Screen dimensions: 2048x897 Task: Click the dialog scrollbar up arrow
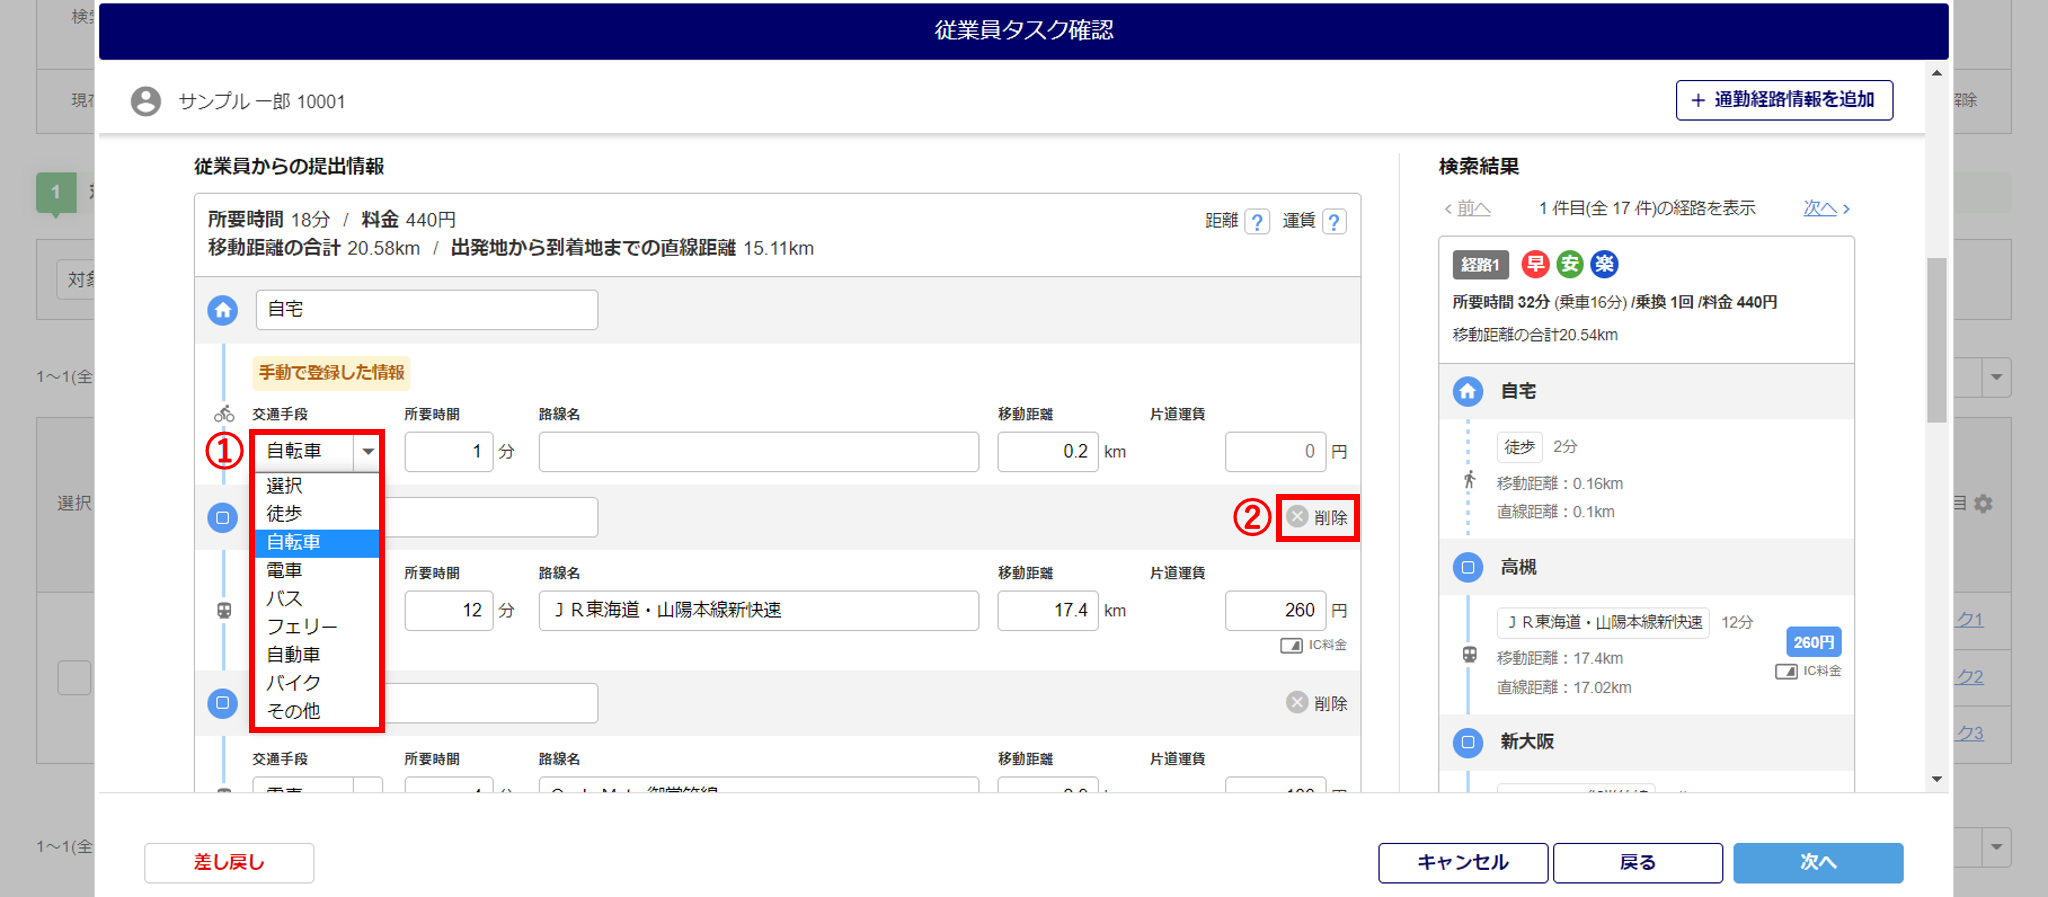pos(1937,73)
